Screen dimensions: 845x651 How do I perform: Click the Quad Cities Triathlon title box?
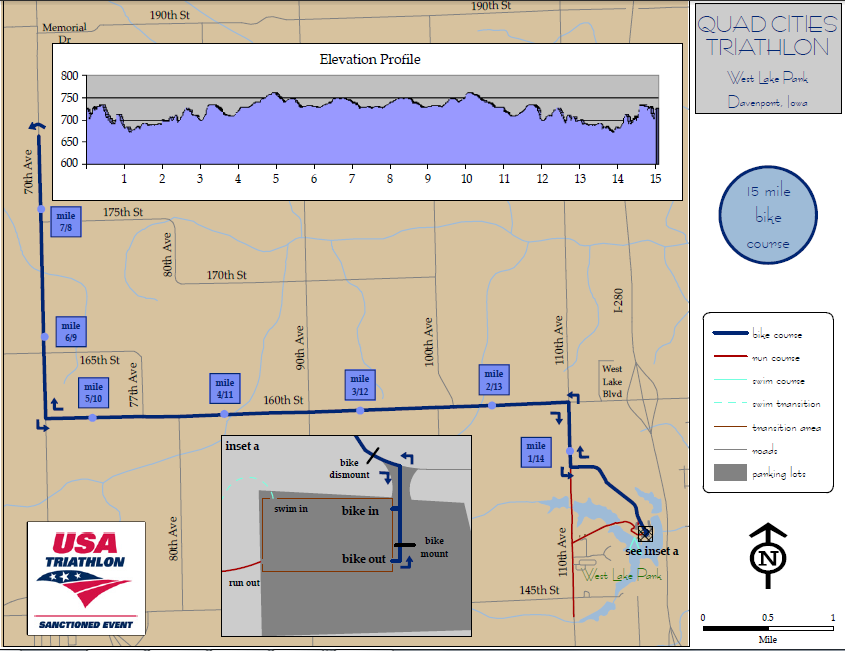(x=762, y=59)
